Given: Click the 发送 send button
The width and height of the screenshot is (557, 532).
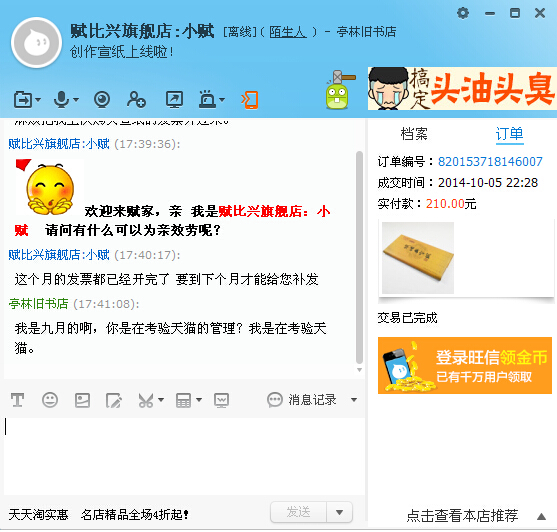Looking at the screenshot, I should 298,512.
